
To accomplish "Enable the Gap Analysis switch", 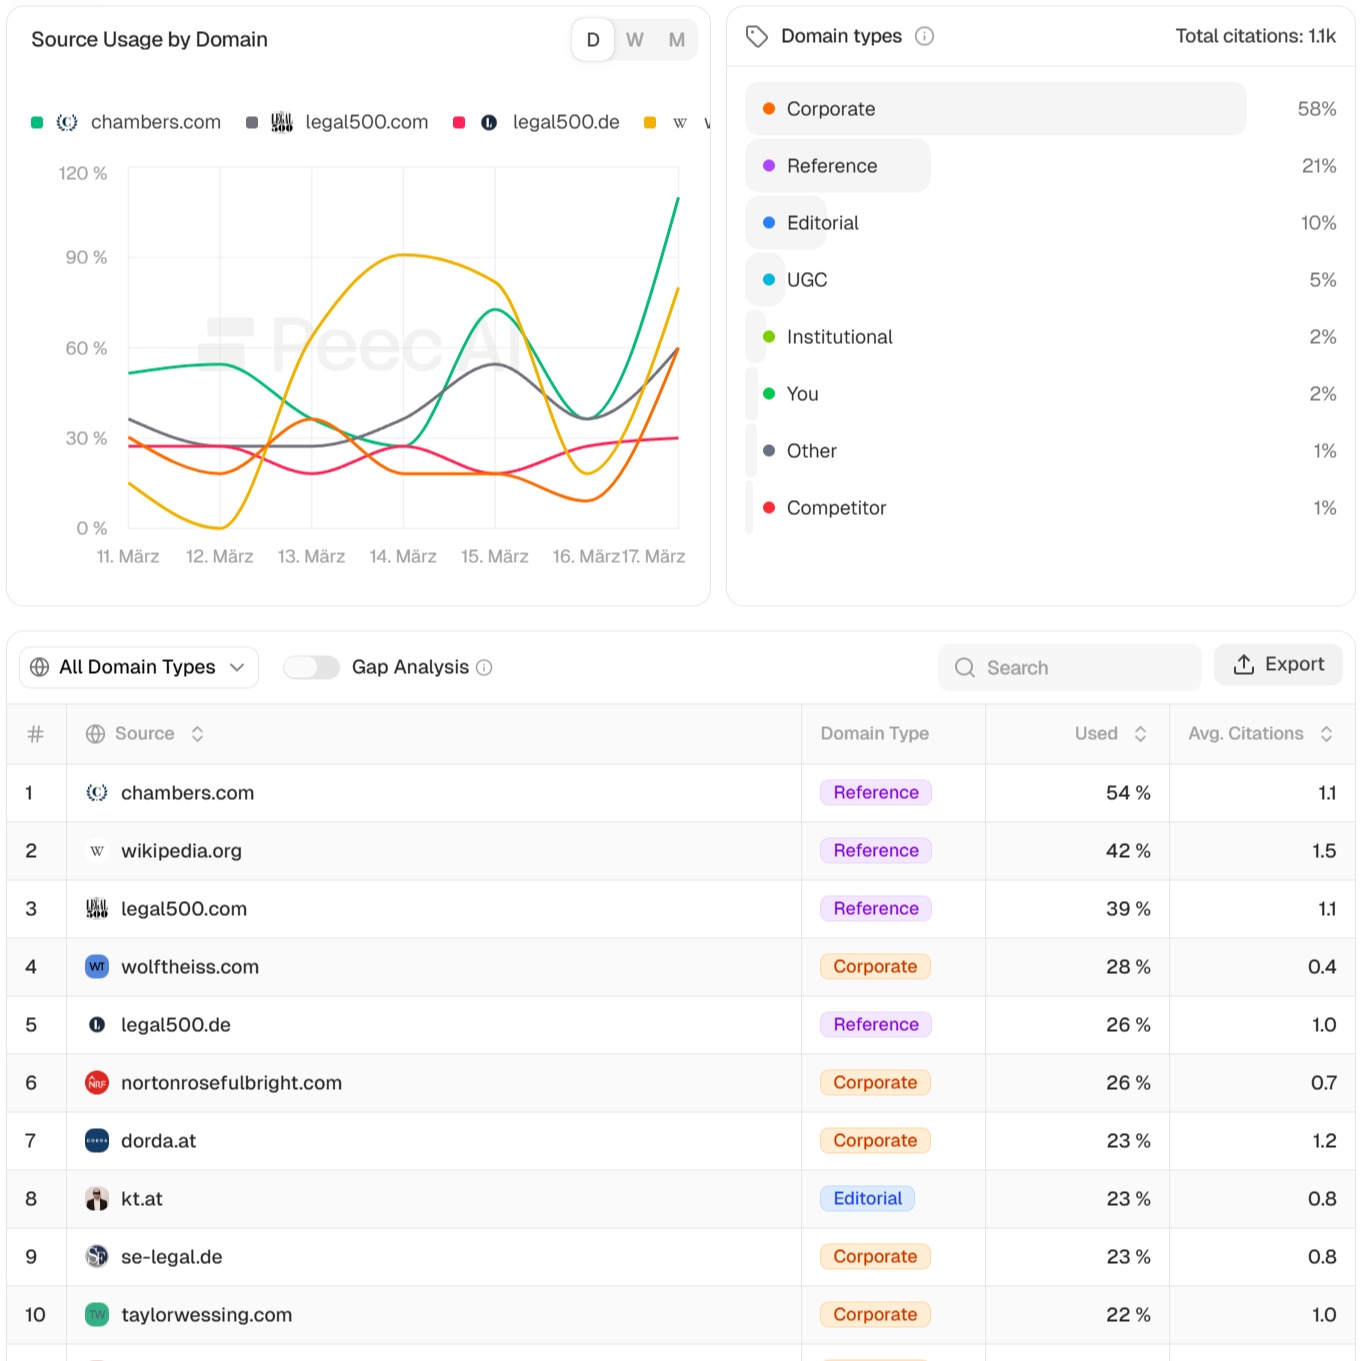I will (311, 666).
